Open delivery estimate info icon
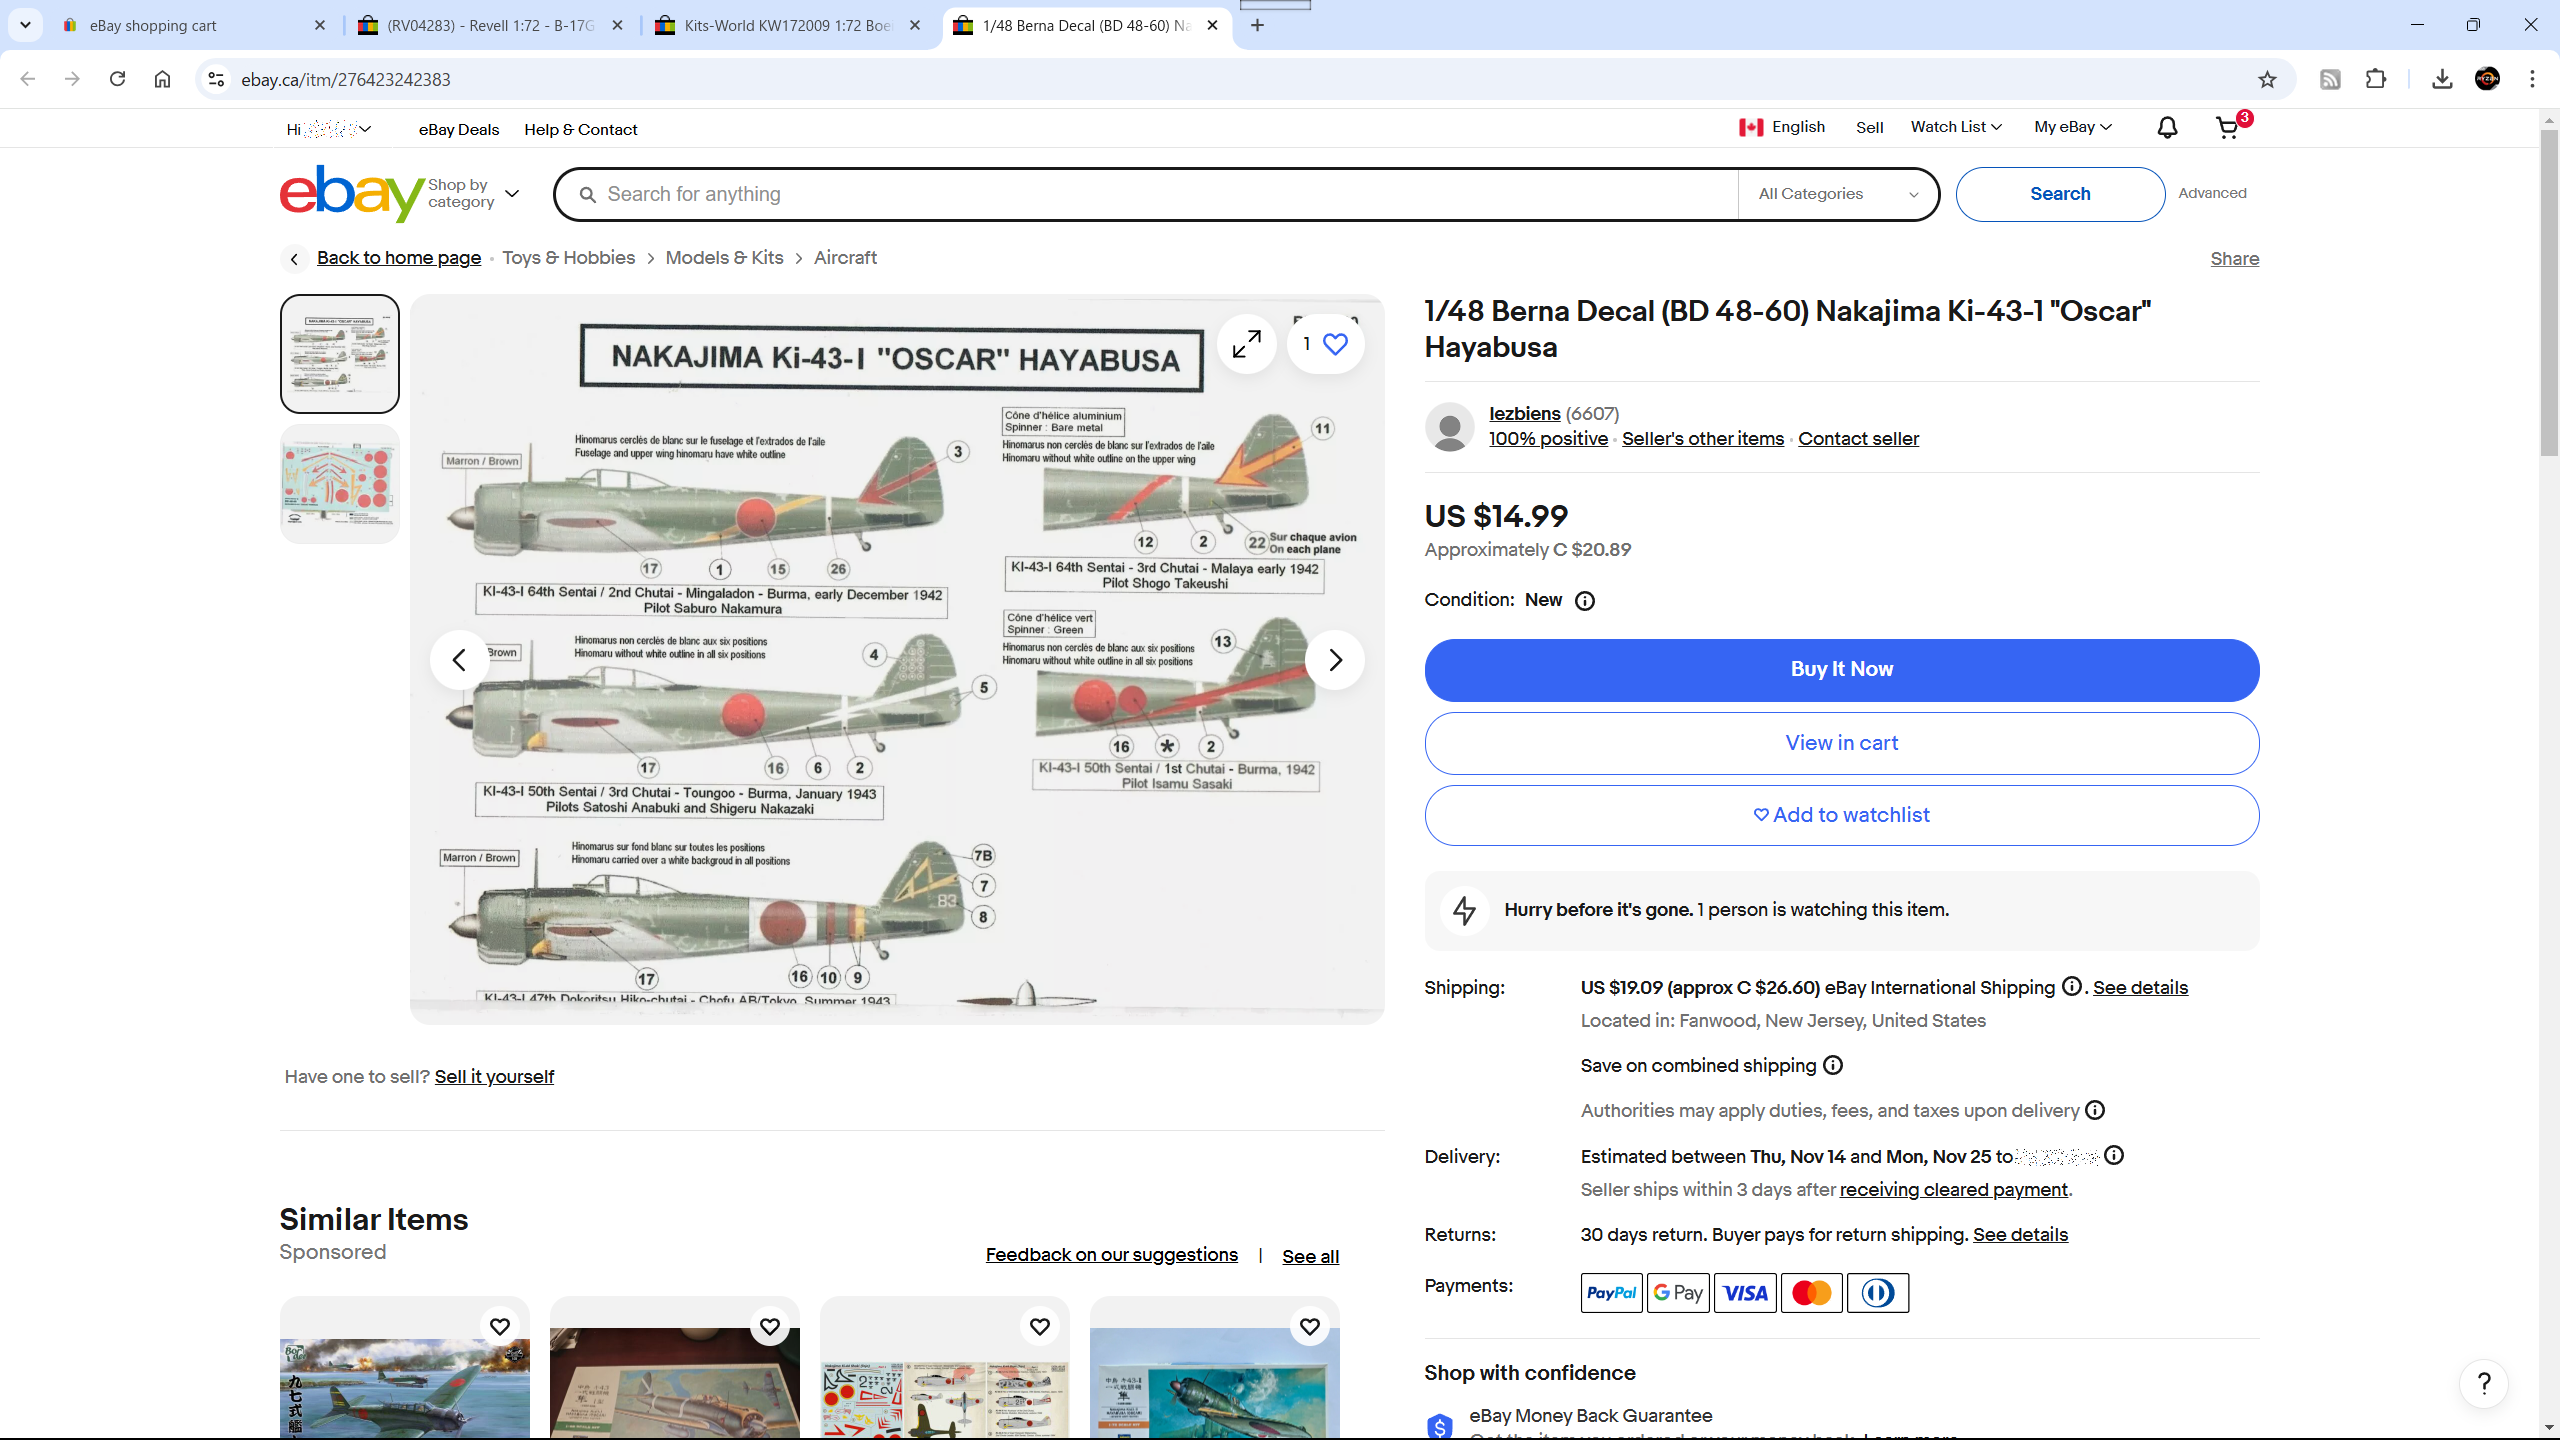 point(2114,1155)
